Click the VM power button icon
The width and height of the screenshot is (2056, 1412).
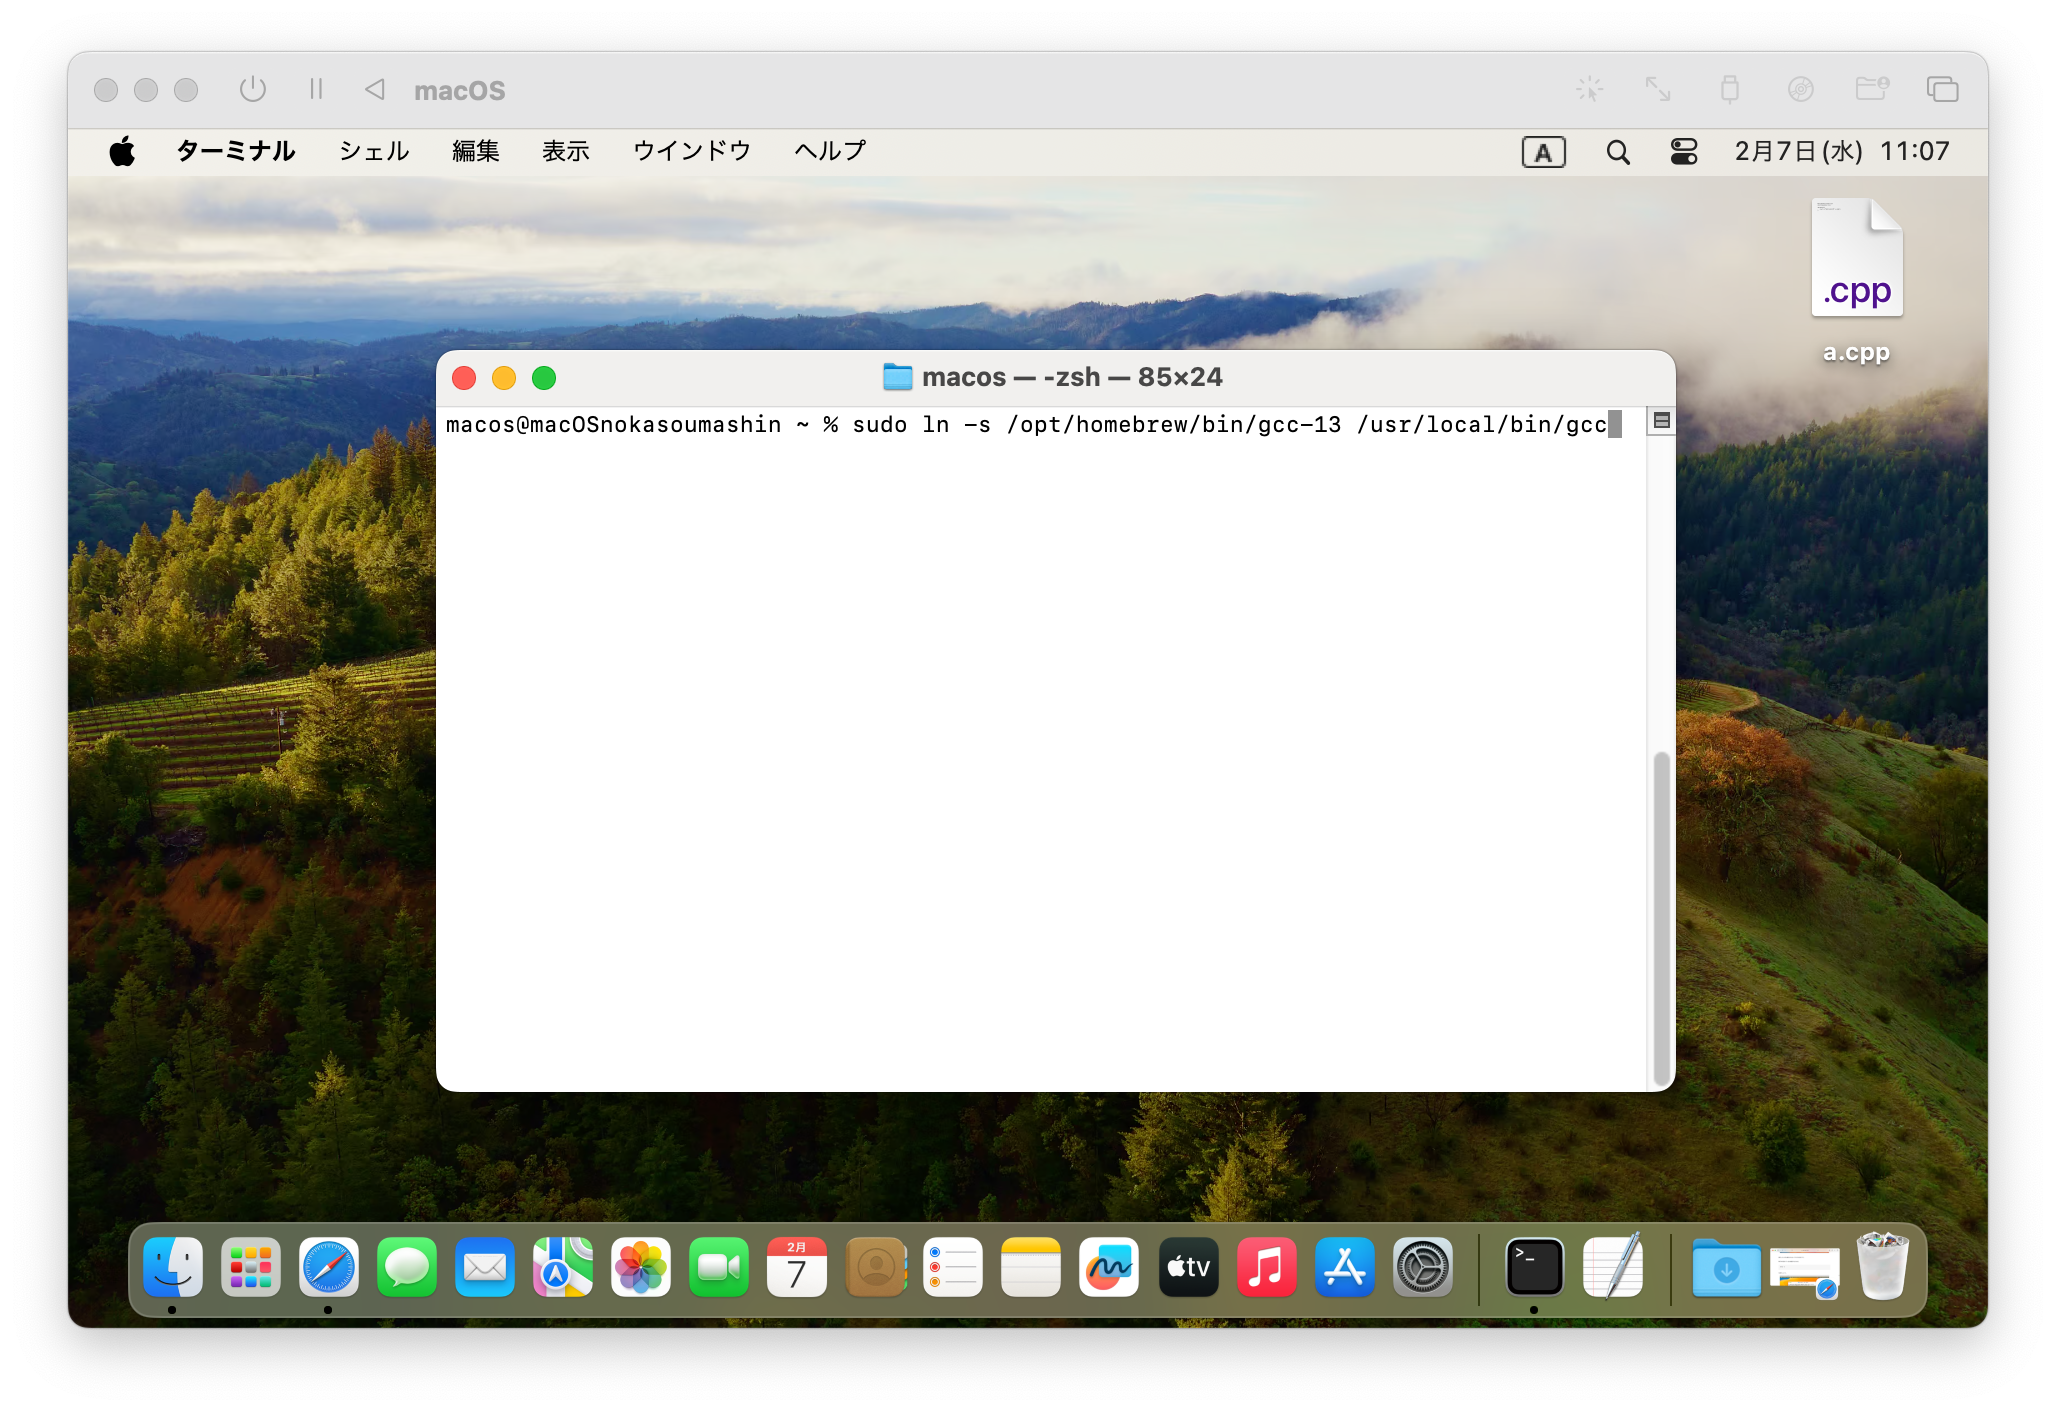[253, 90]
